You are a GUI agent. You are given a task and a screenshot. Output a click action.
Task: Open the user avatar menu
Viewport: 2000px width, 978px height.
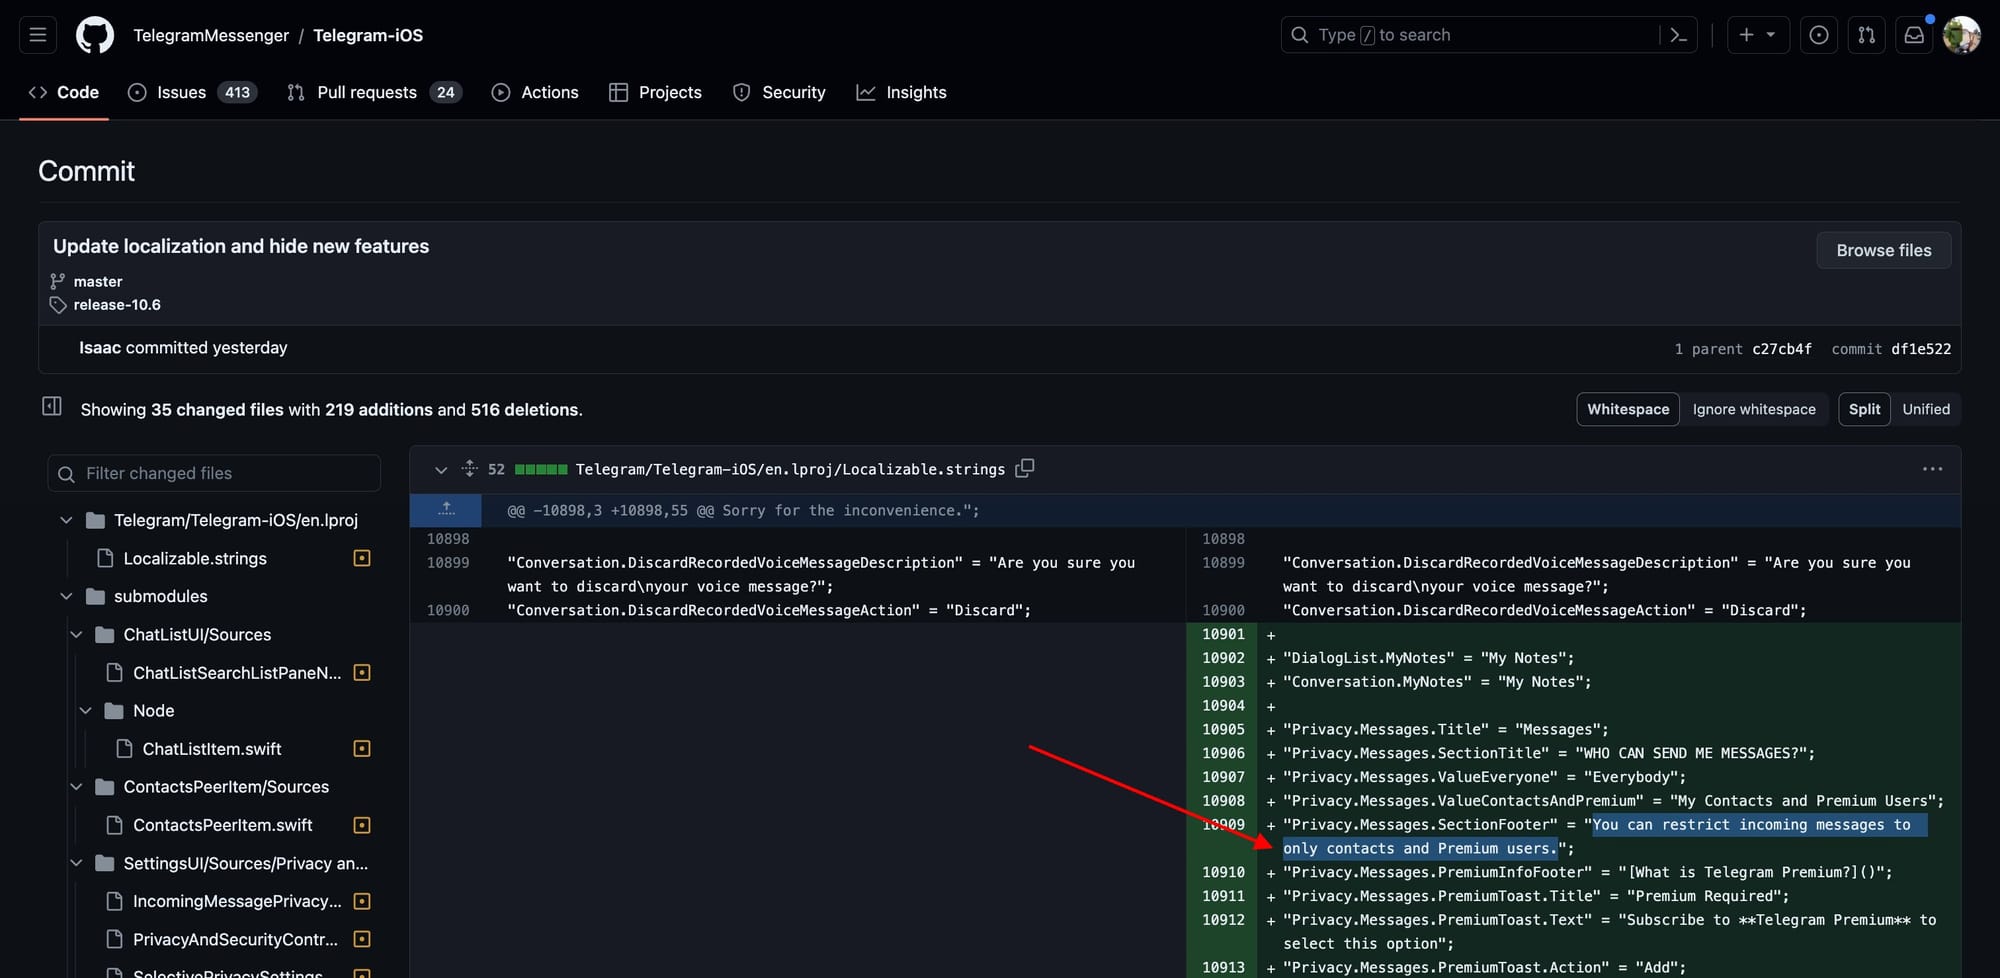click(1962, 35)
